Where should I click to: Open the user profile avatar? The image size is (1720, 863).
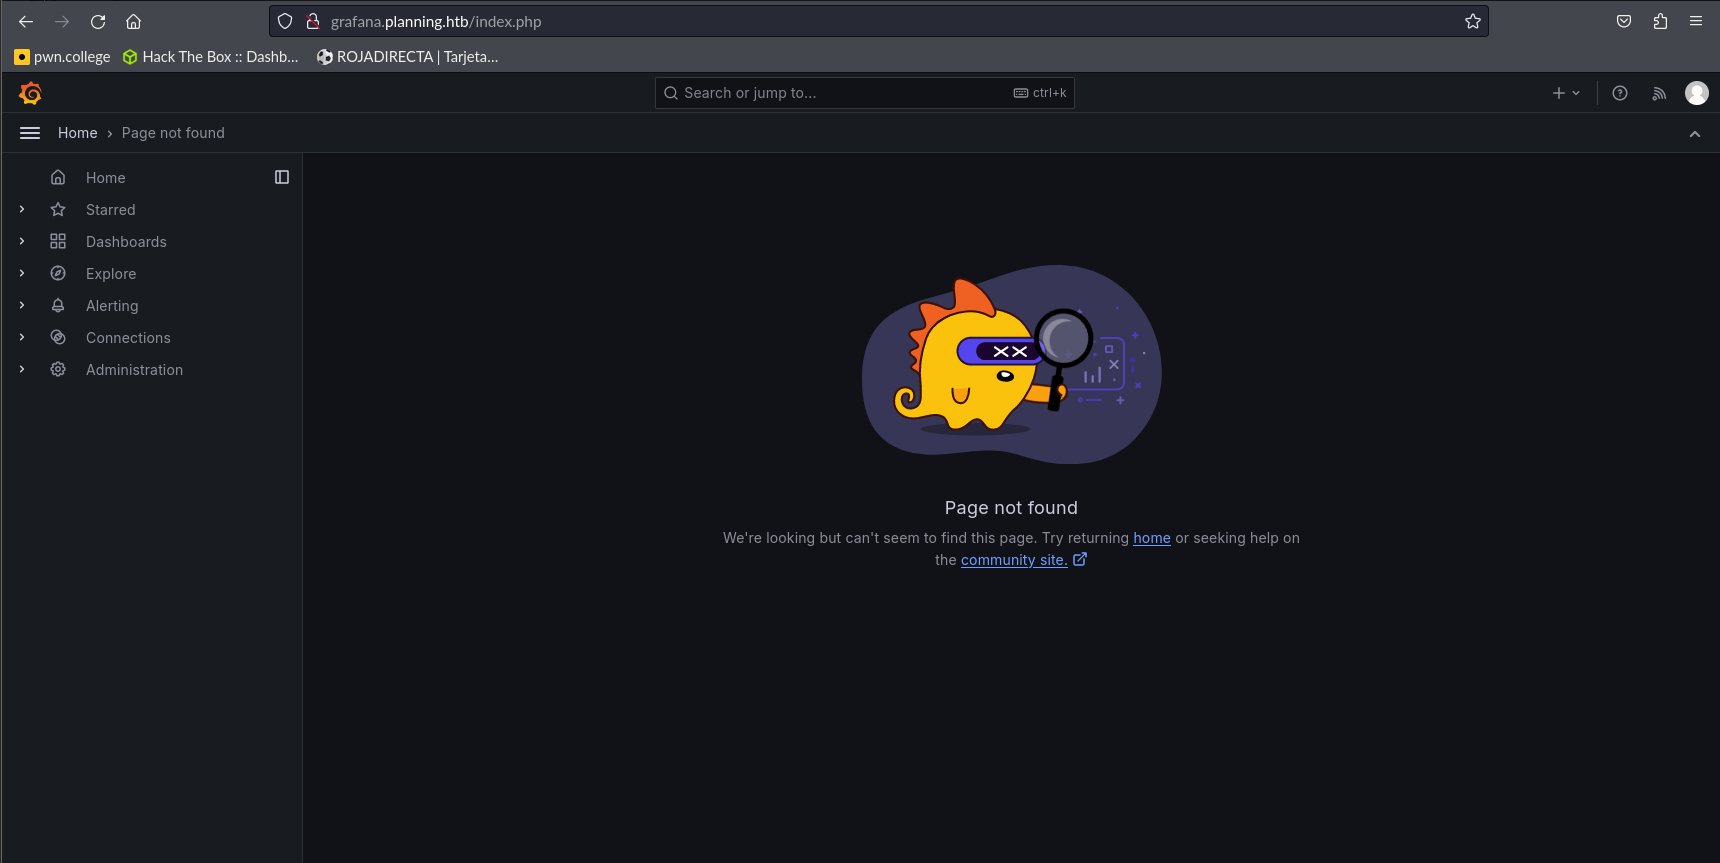pyautogui.click(x=1697, y=93)
